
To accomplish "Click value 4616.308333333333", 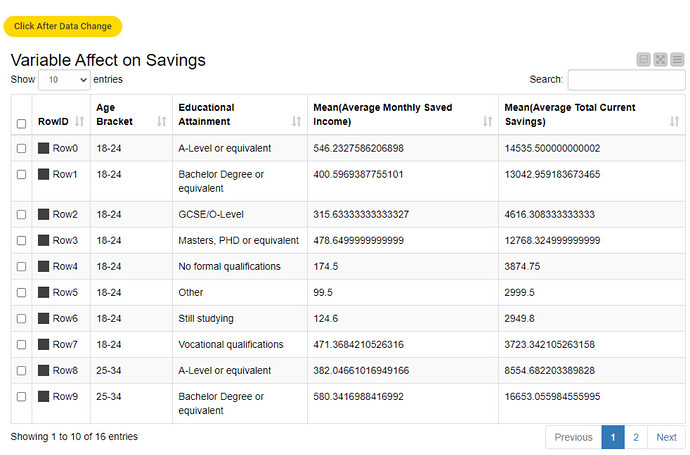I will click(550, 214).
